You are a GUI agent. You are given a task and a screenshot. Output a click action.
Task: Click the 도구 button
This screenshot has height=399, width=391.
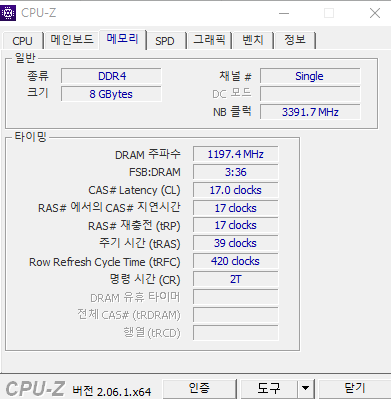coord(269,388)
